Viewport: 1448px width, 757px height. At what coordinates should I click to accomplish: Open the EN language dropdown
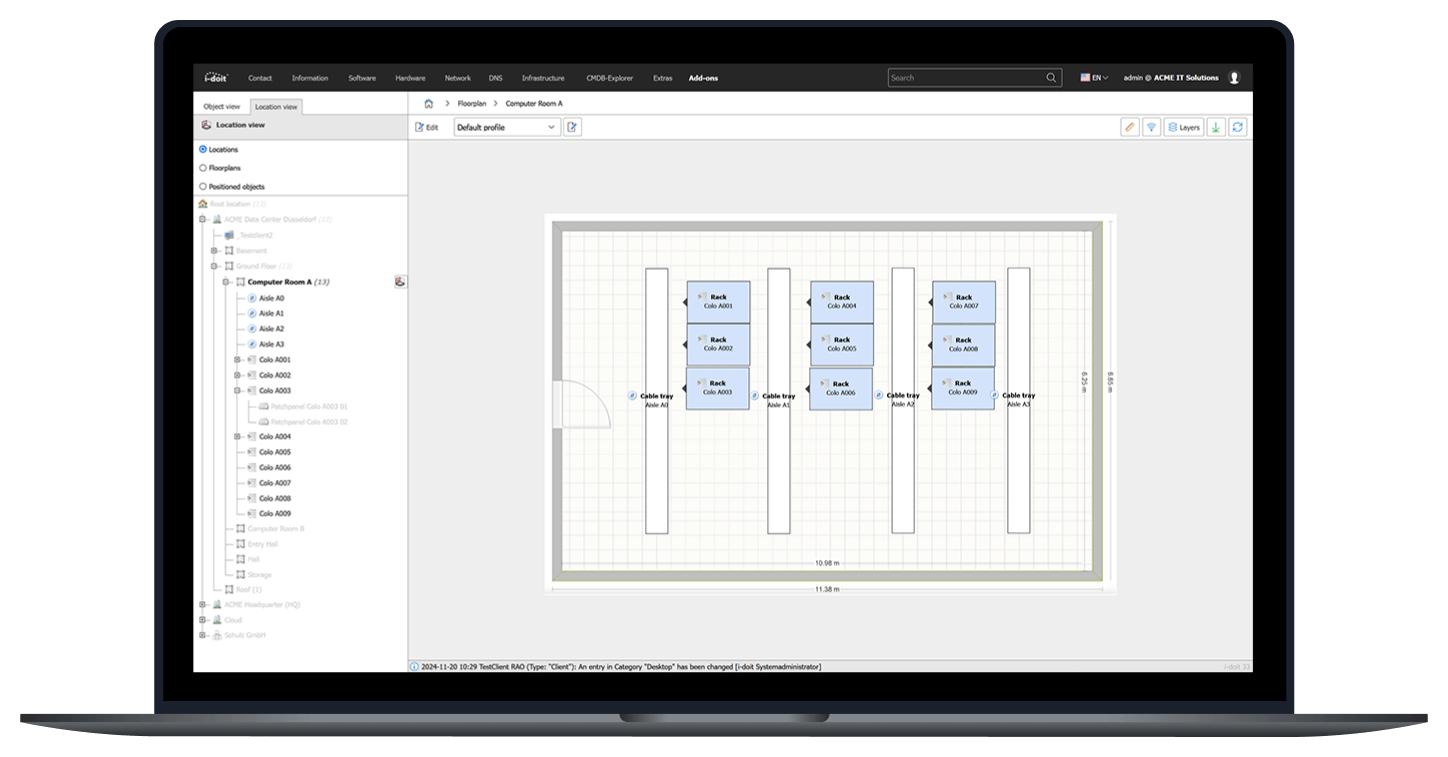coord(1094,77)
